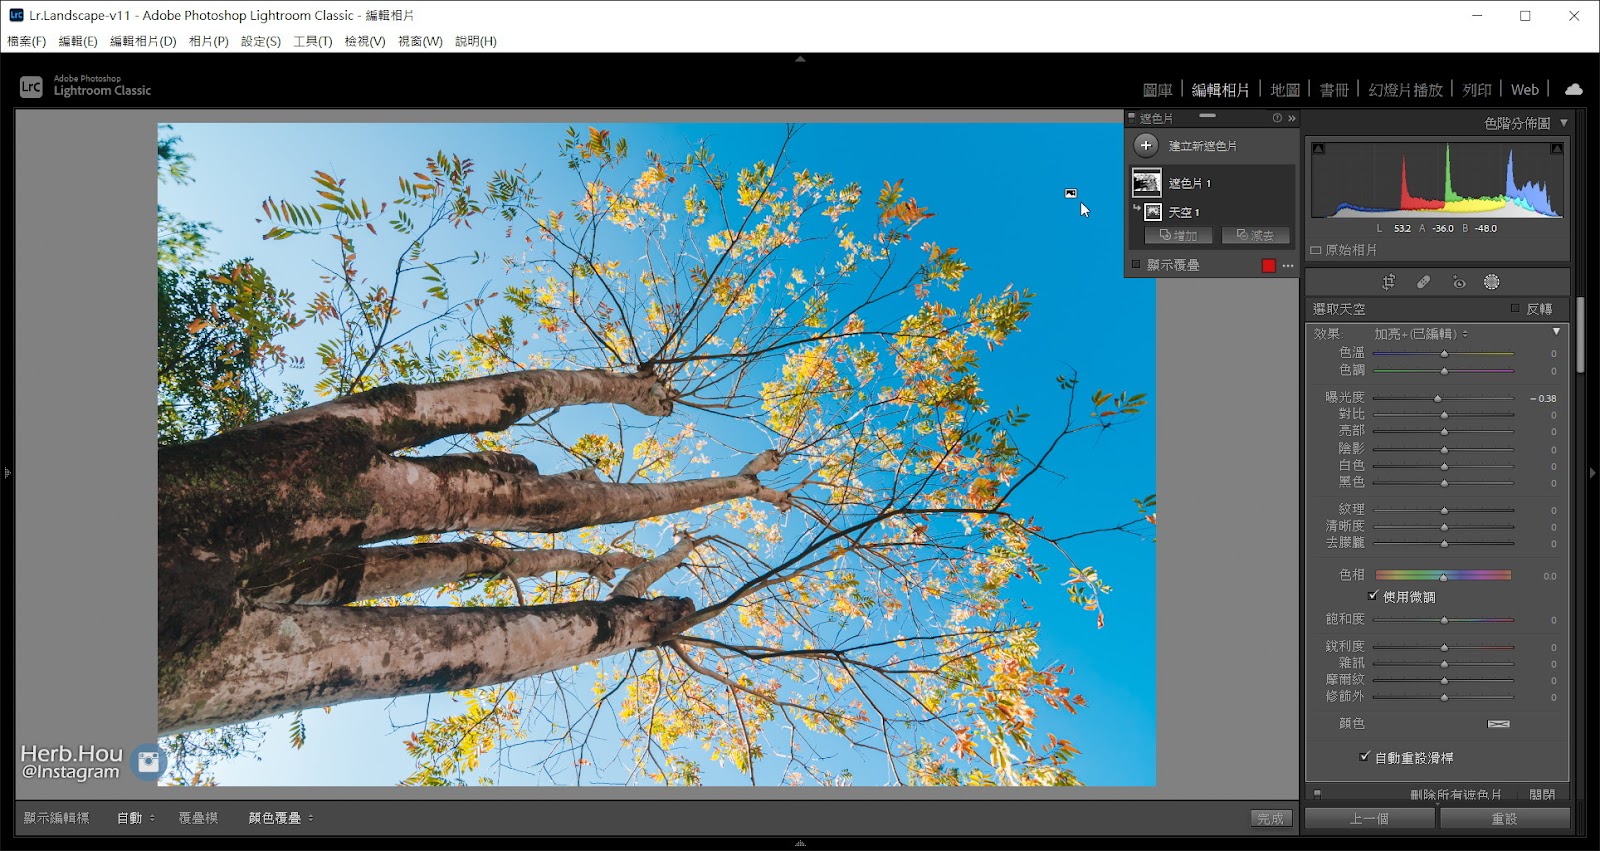
Task: Open the 說明(H) help menu
Action: click(x=476, y=41)
